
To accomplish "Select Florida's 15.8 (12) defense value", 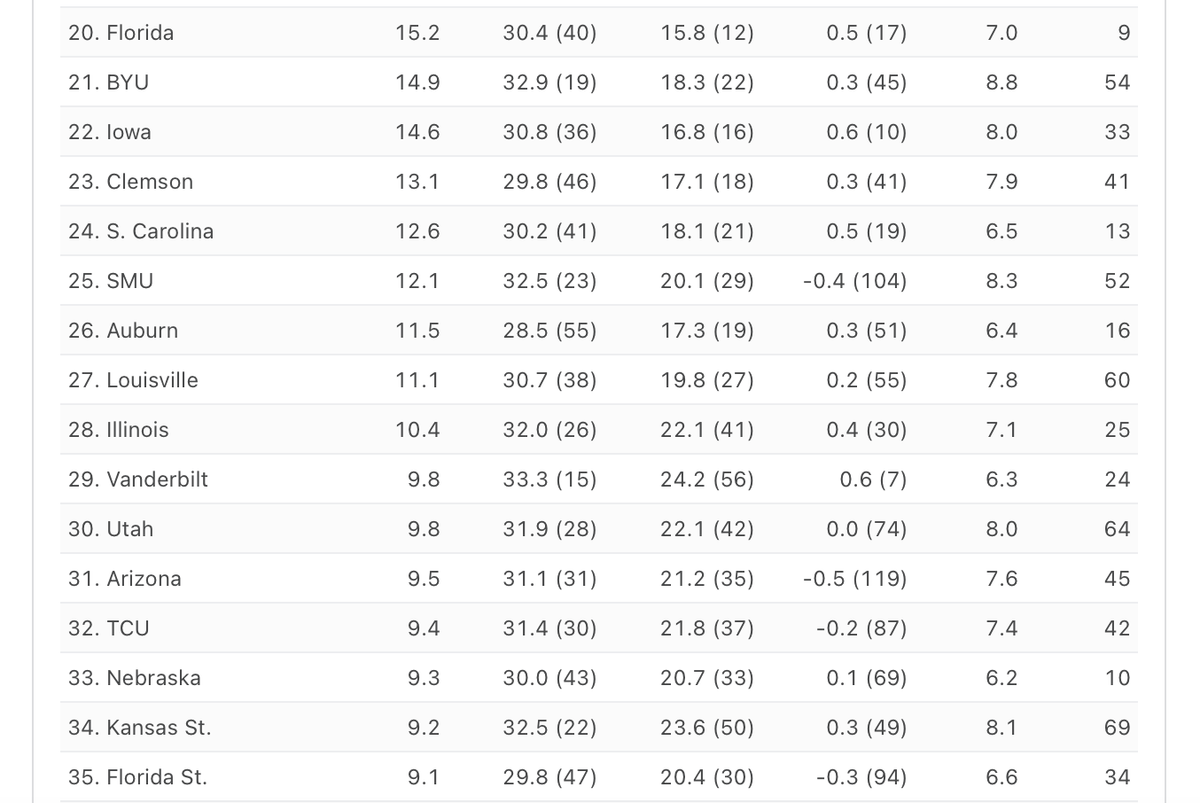I will pos(707,33).
